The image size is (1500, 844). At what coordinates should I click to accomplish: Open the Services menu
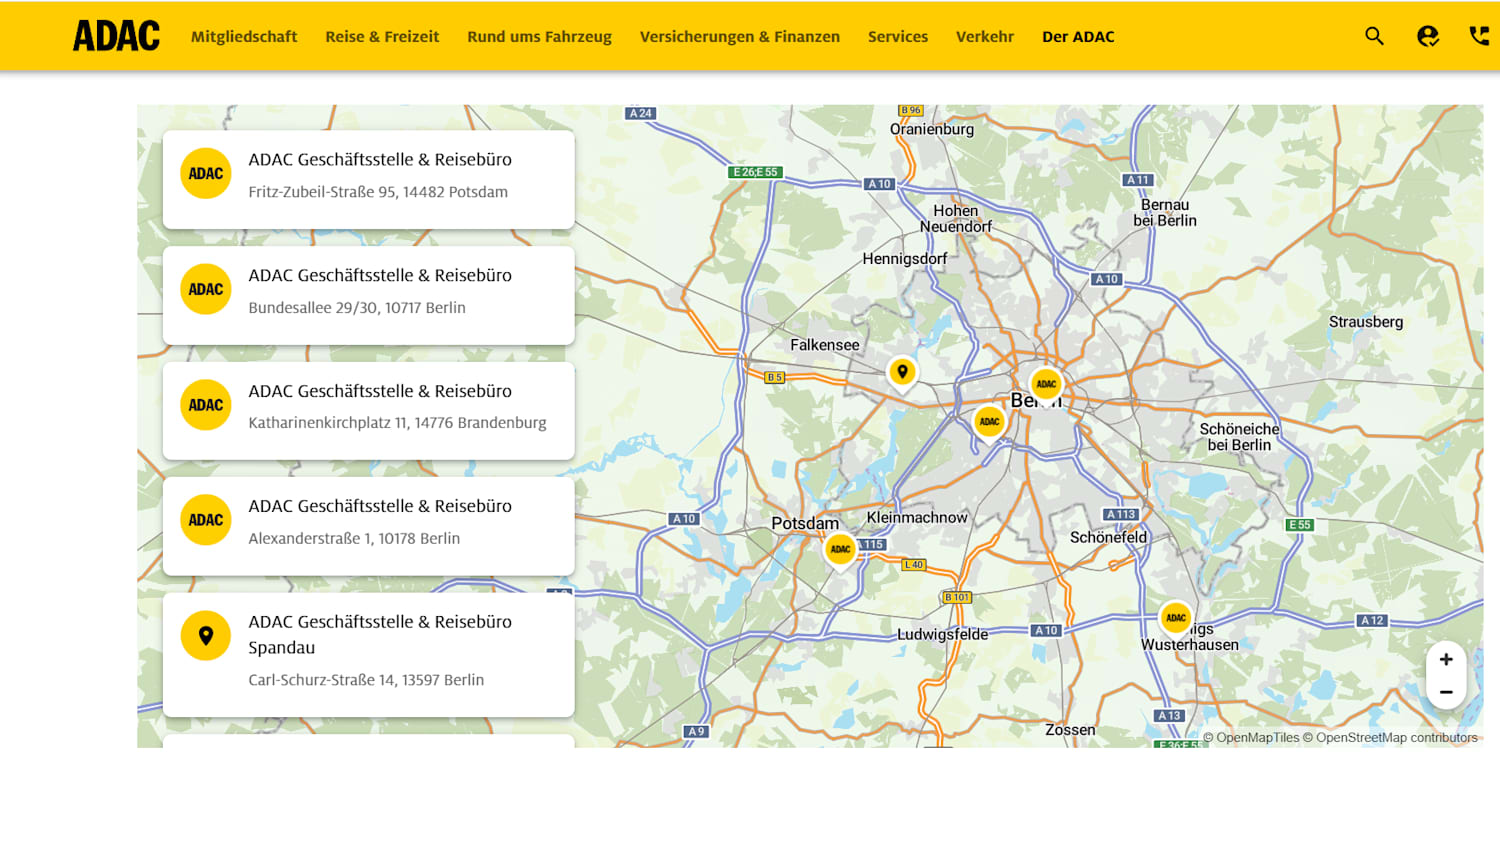coord(898,37)
